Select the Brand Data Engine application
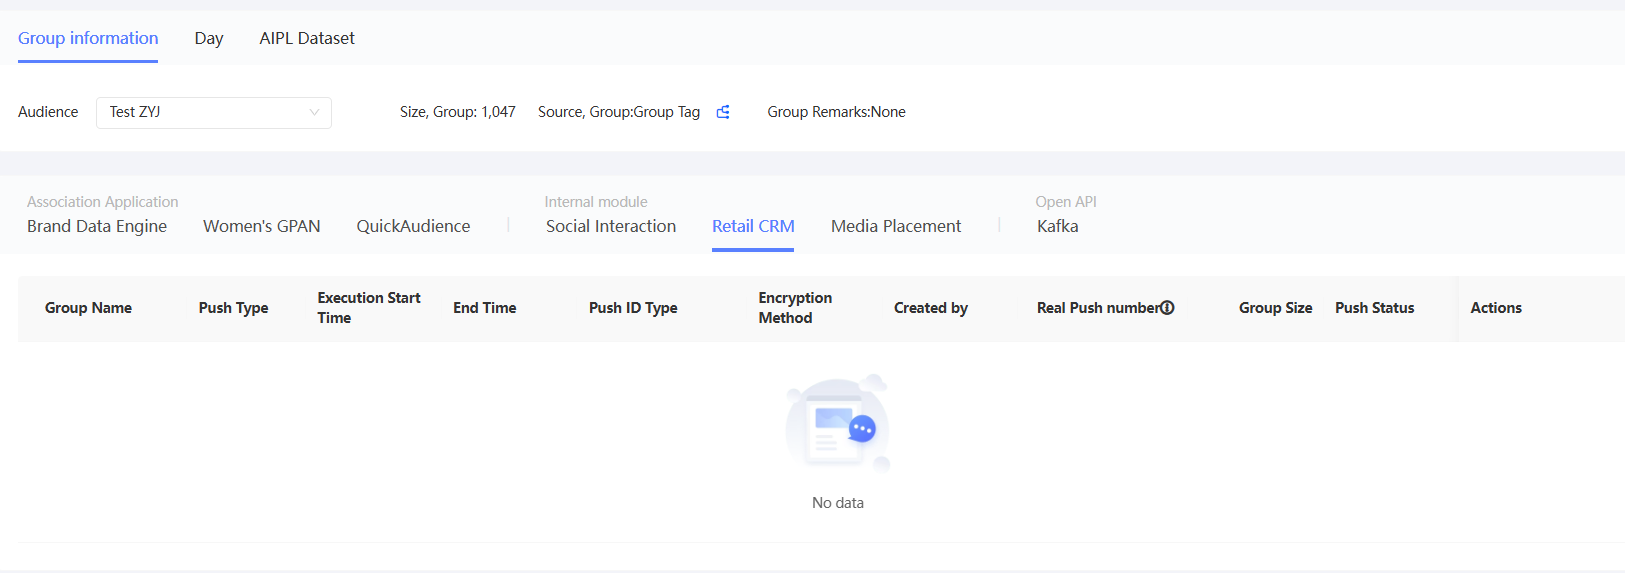 (97, 226)
